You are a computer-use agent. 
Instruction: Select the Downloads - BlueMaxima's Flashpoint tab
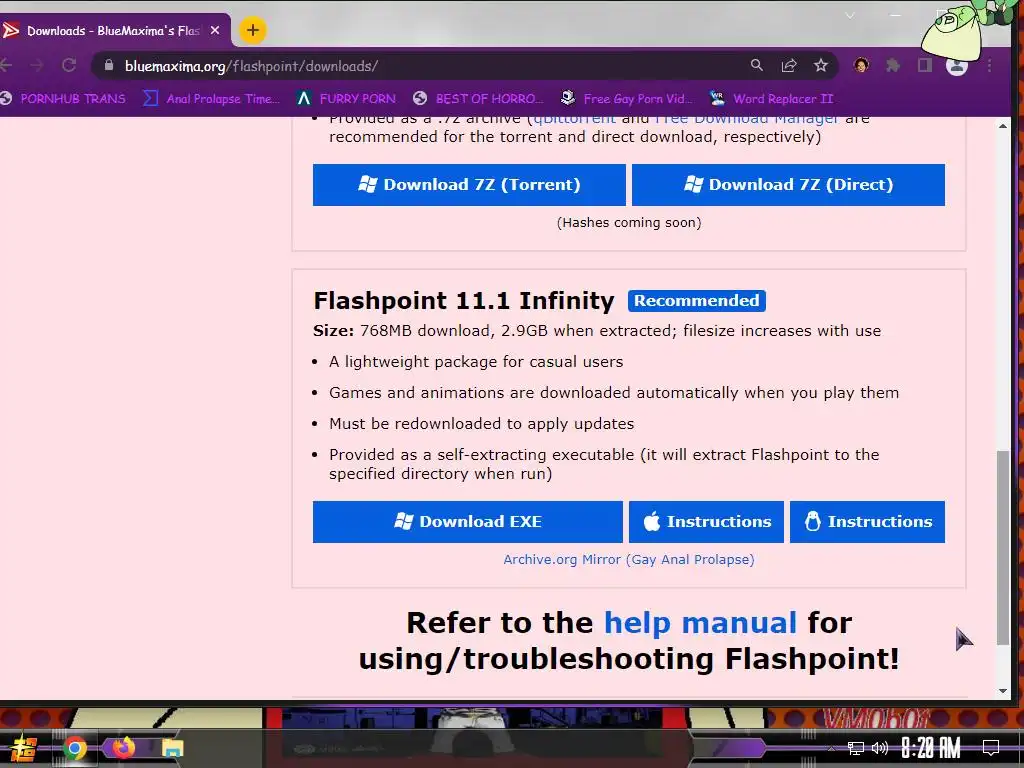(114, 31)
